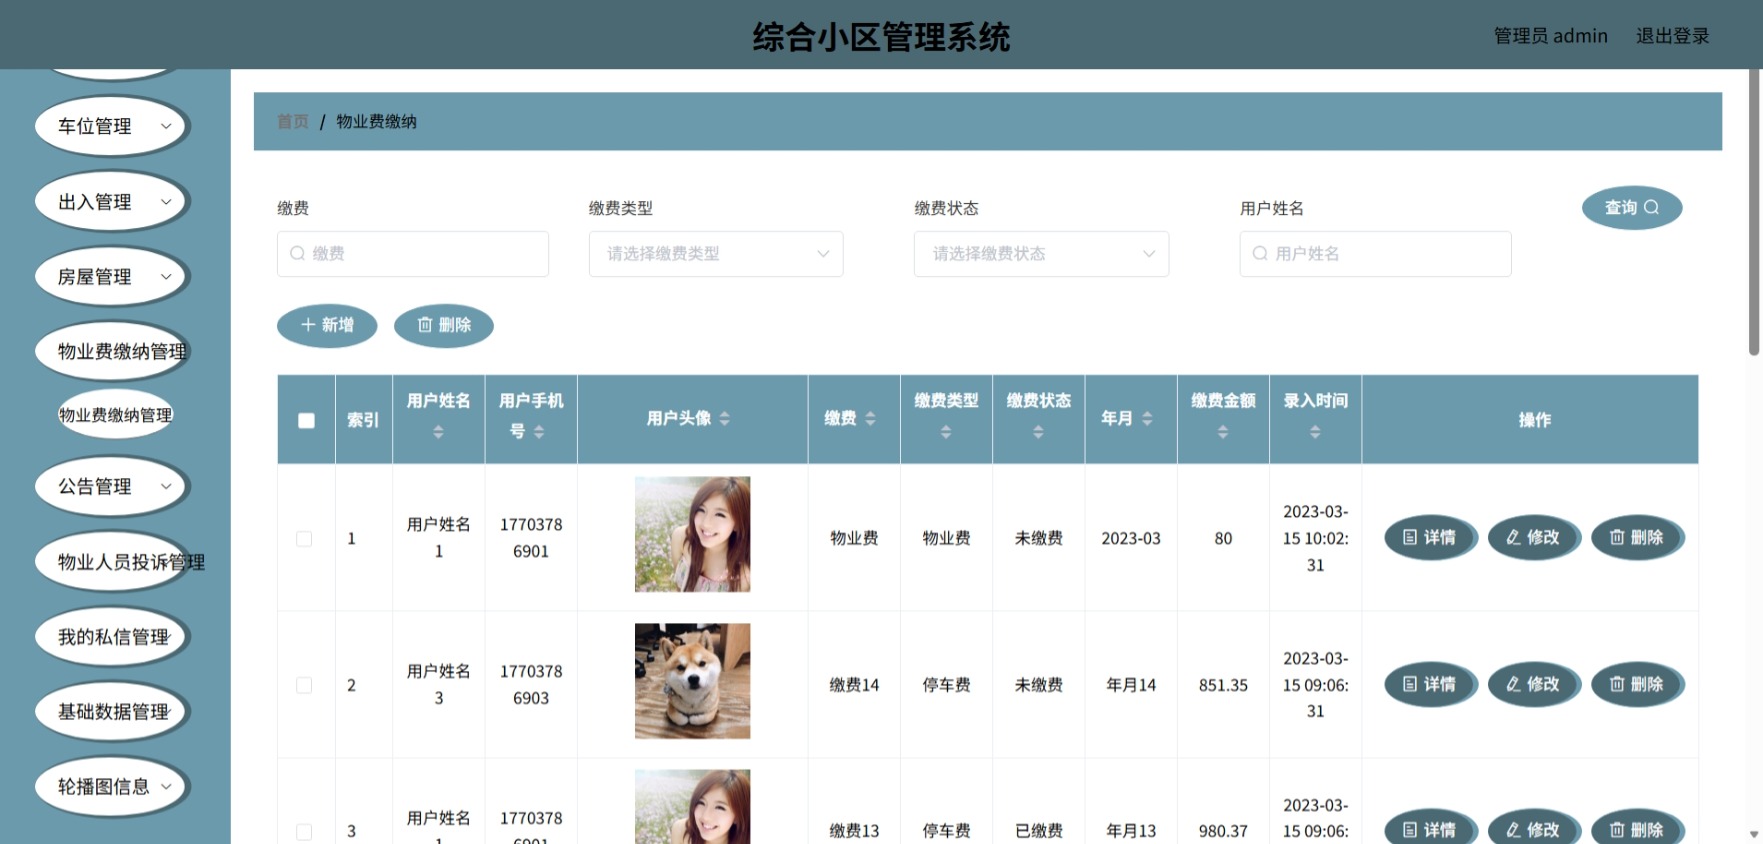Focus the 用户姓名 search input field
This screenshot has width=1763, height=844.
pyautogui.click(x=1375, y=254)
